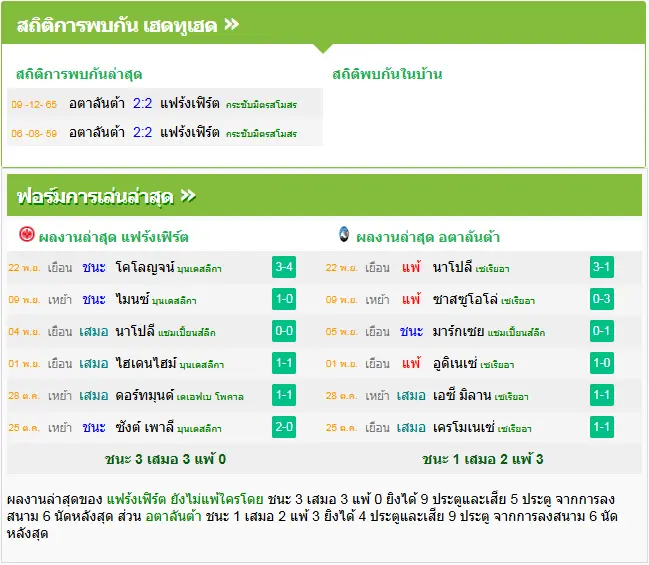Click the blue ชนะ result beside มาร์กเซย
The image size is (649, 565).
pyautogui.click(x=411, y=331)
